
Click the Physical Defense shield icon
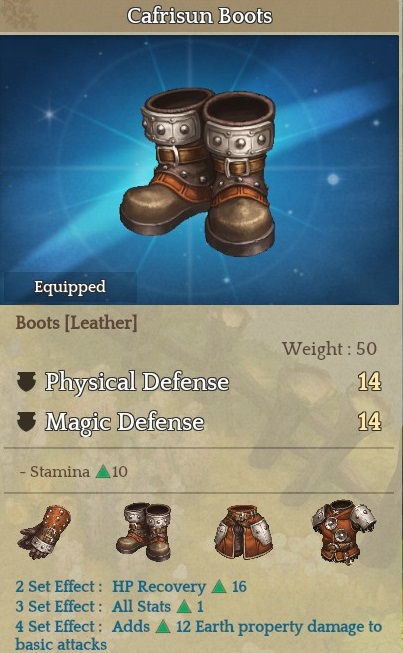coord(26,381)
